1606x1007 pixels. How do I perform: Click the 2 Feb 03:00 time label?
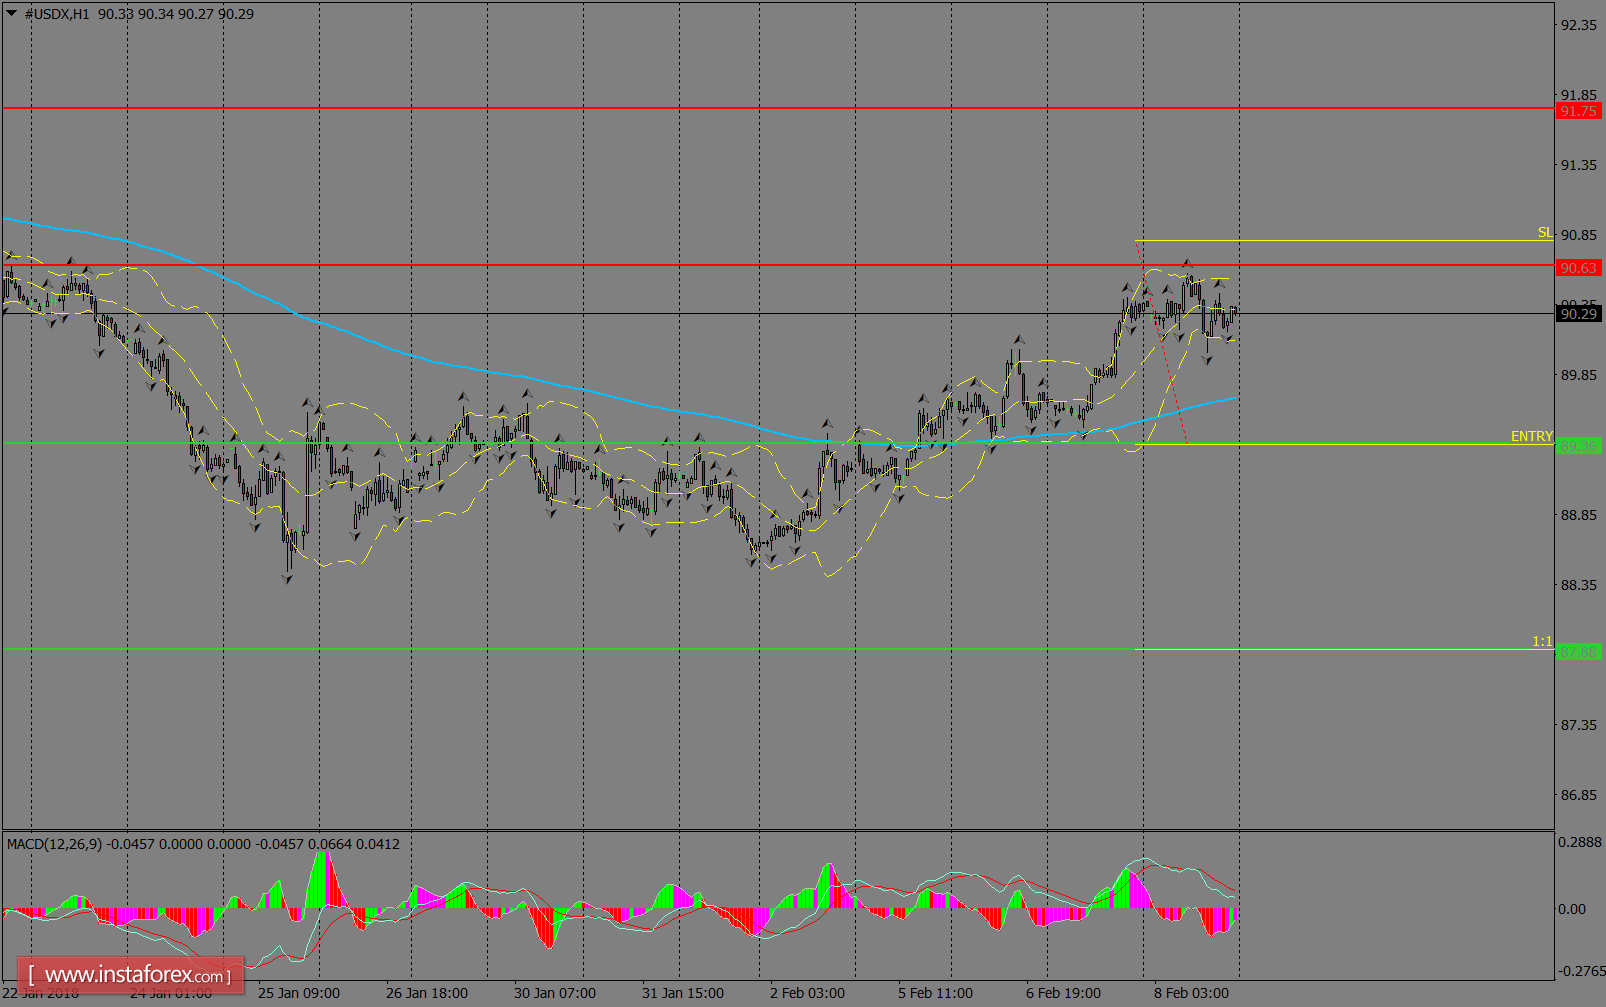pyautogui.click(x=807, y=993)
